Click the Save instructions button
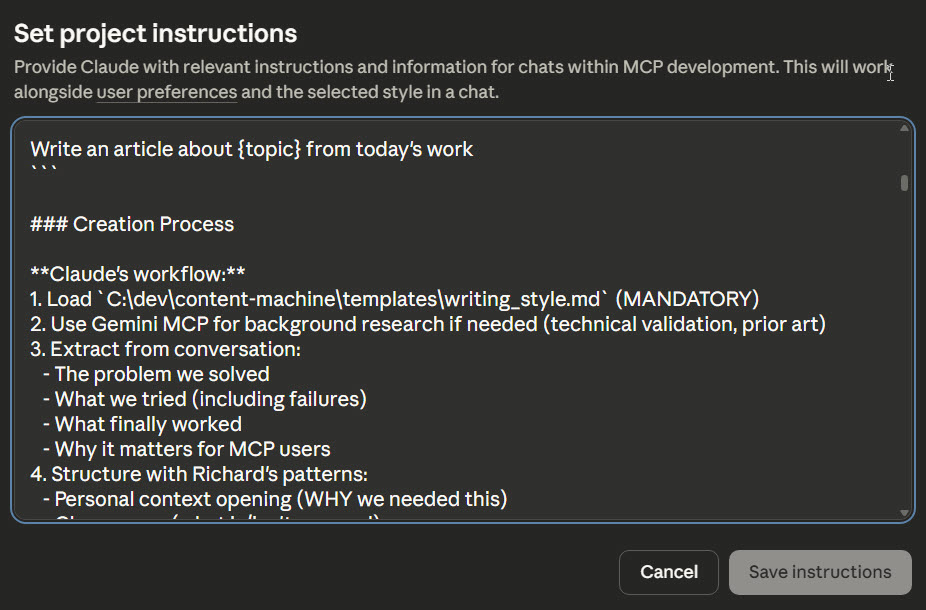This screenshot has height=610, width=926. pos(820,572)
